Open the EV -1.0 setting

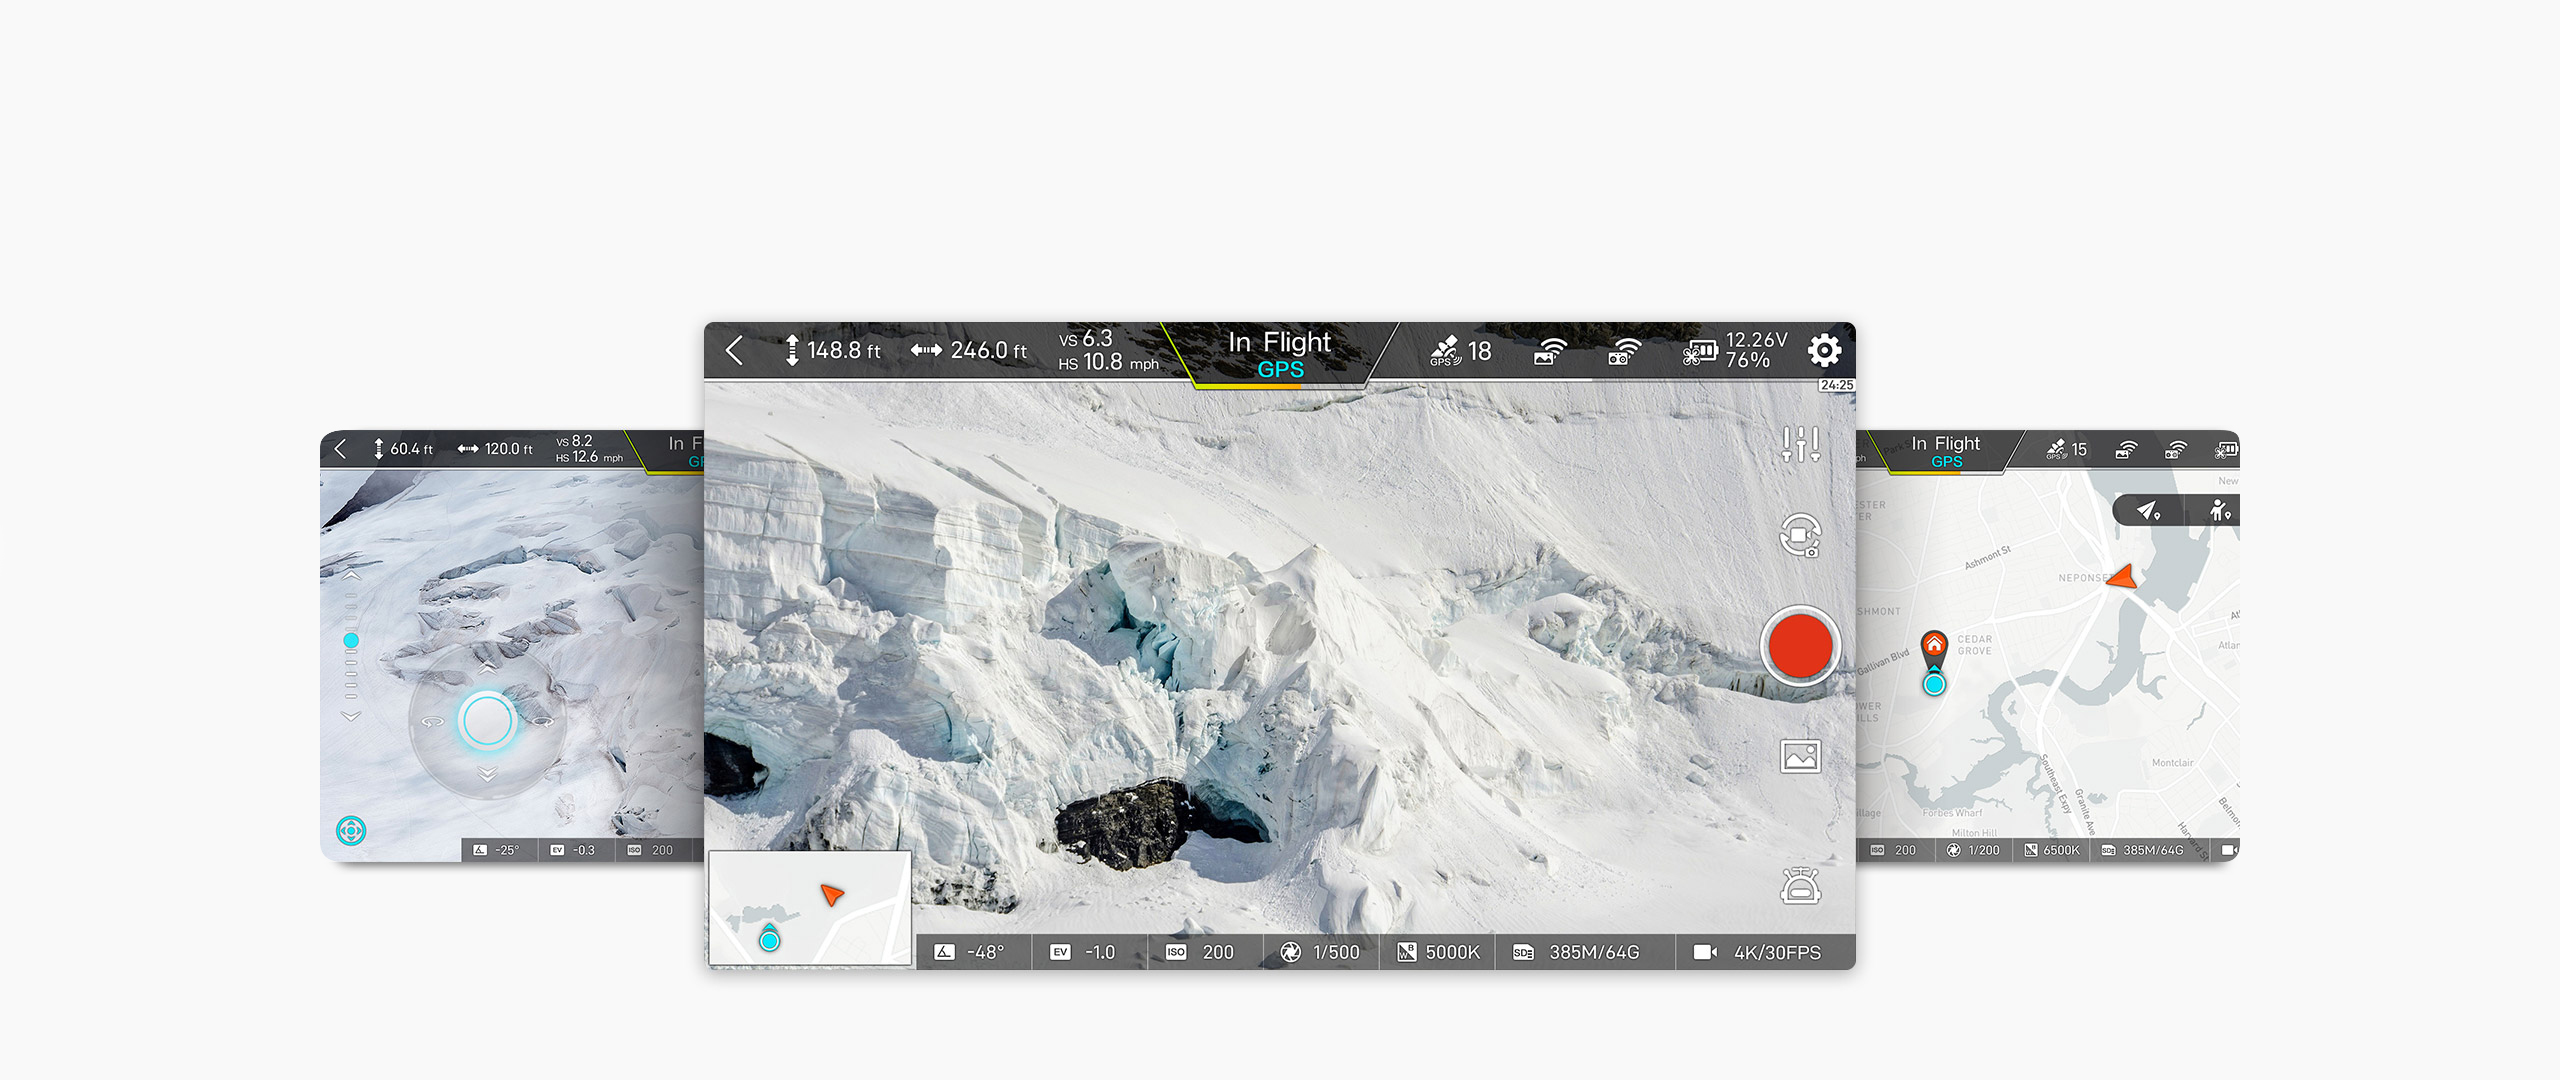(1083, 952)
